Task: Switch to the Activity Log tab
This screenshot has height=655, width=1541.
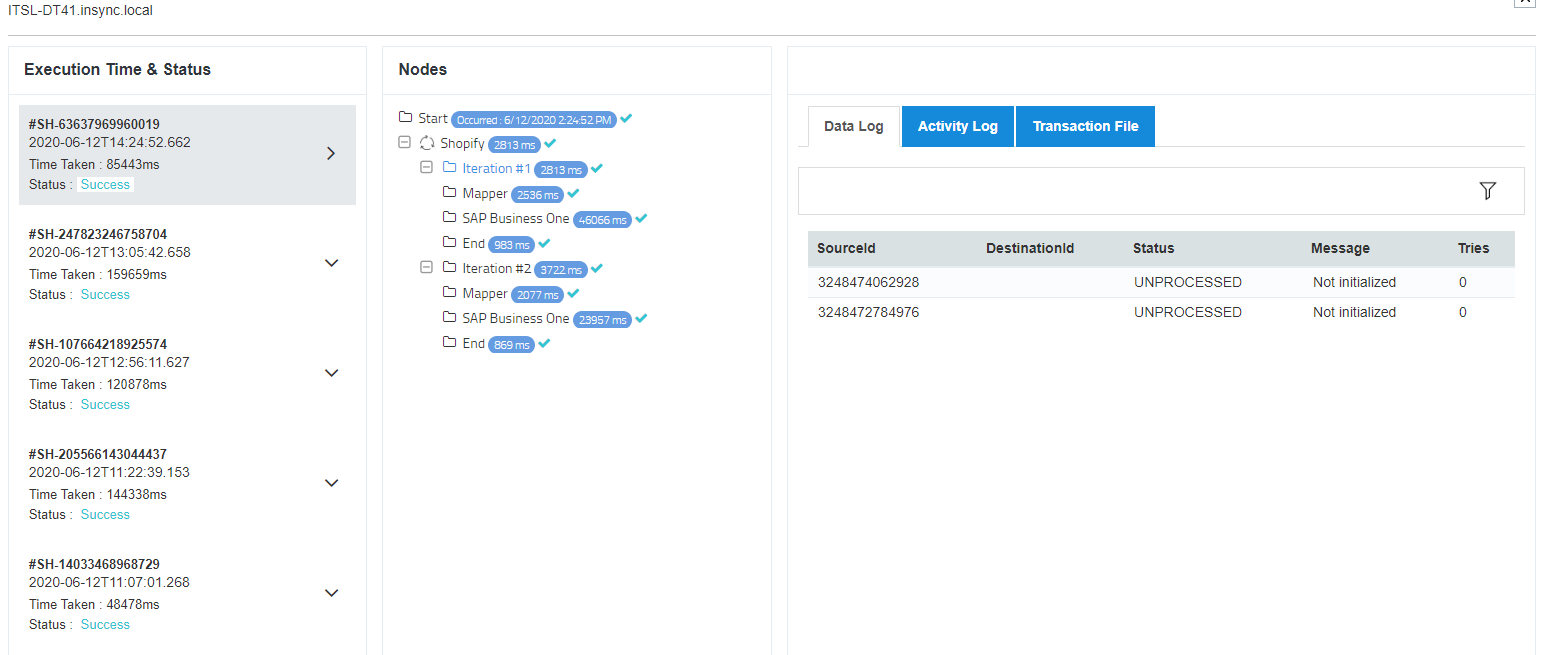Action: tap(957, 126)
